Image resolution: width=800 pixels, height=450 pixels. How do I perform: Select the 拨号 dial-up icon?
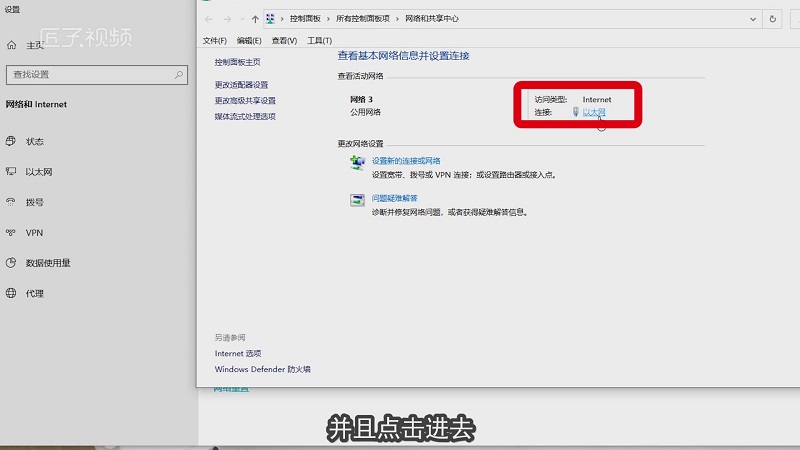(x=11, y=202)
